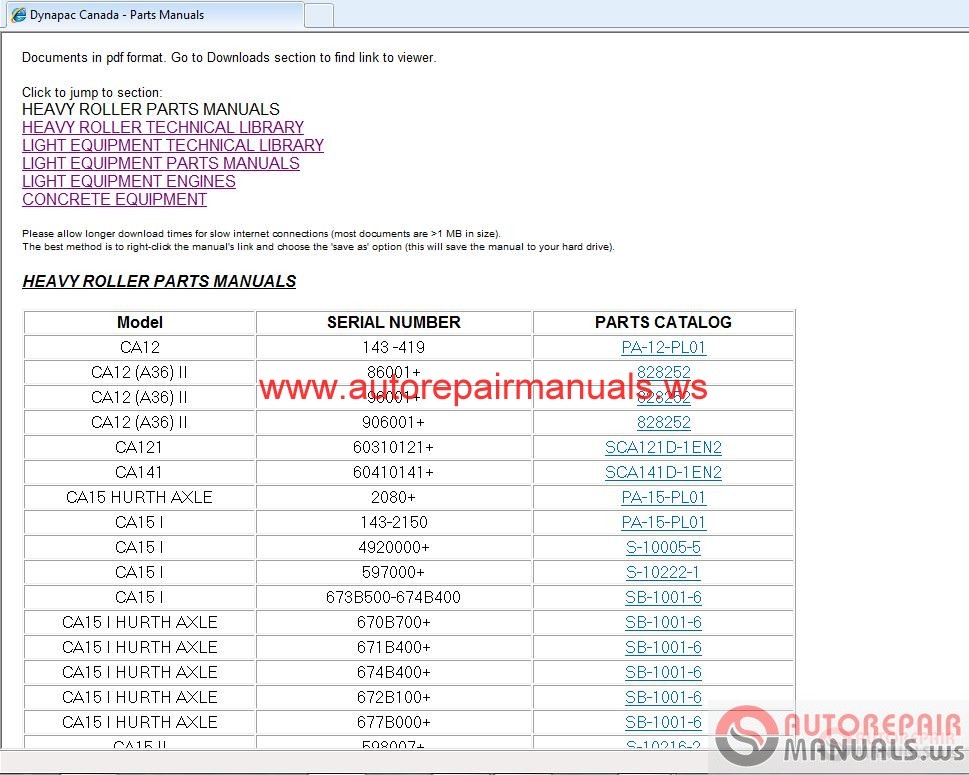Select the serial number 906001+ cell
The width and height of the screenshot is (969, 775).
394,422
